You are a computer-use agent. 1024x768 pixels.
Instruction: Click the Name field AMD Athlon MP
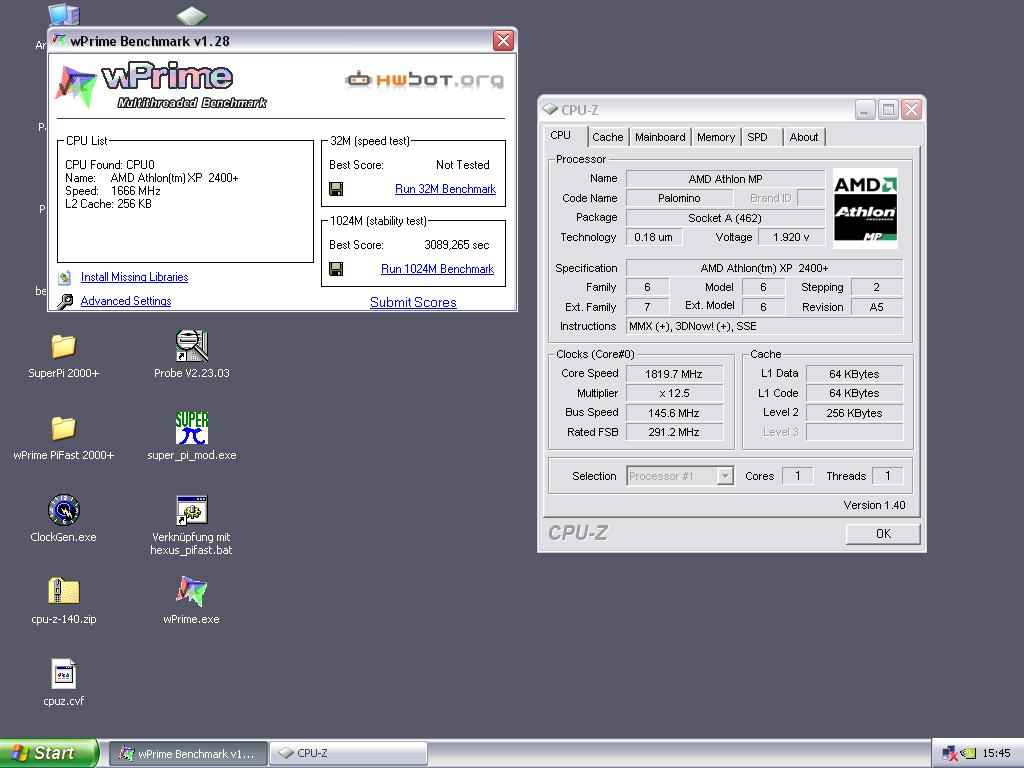point(725,179)
